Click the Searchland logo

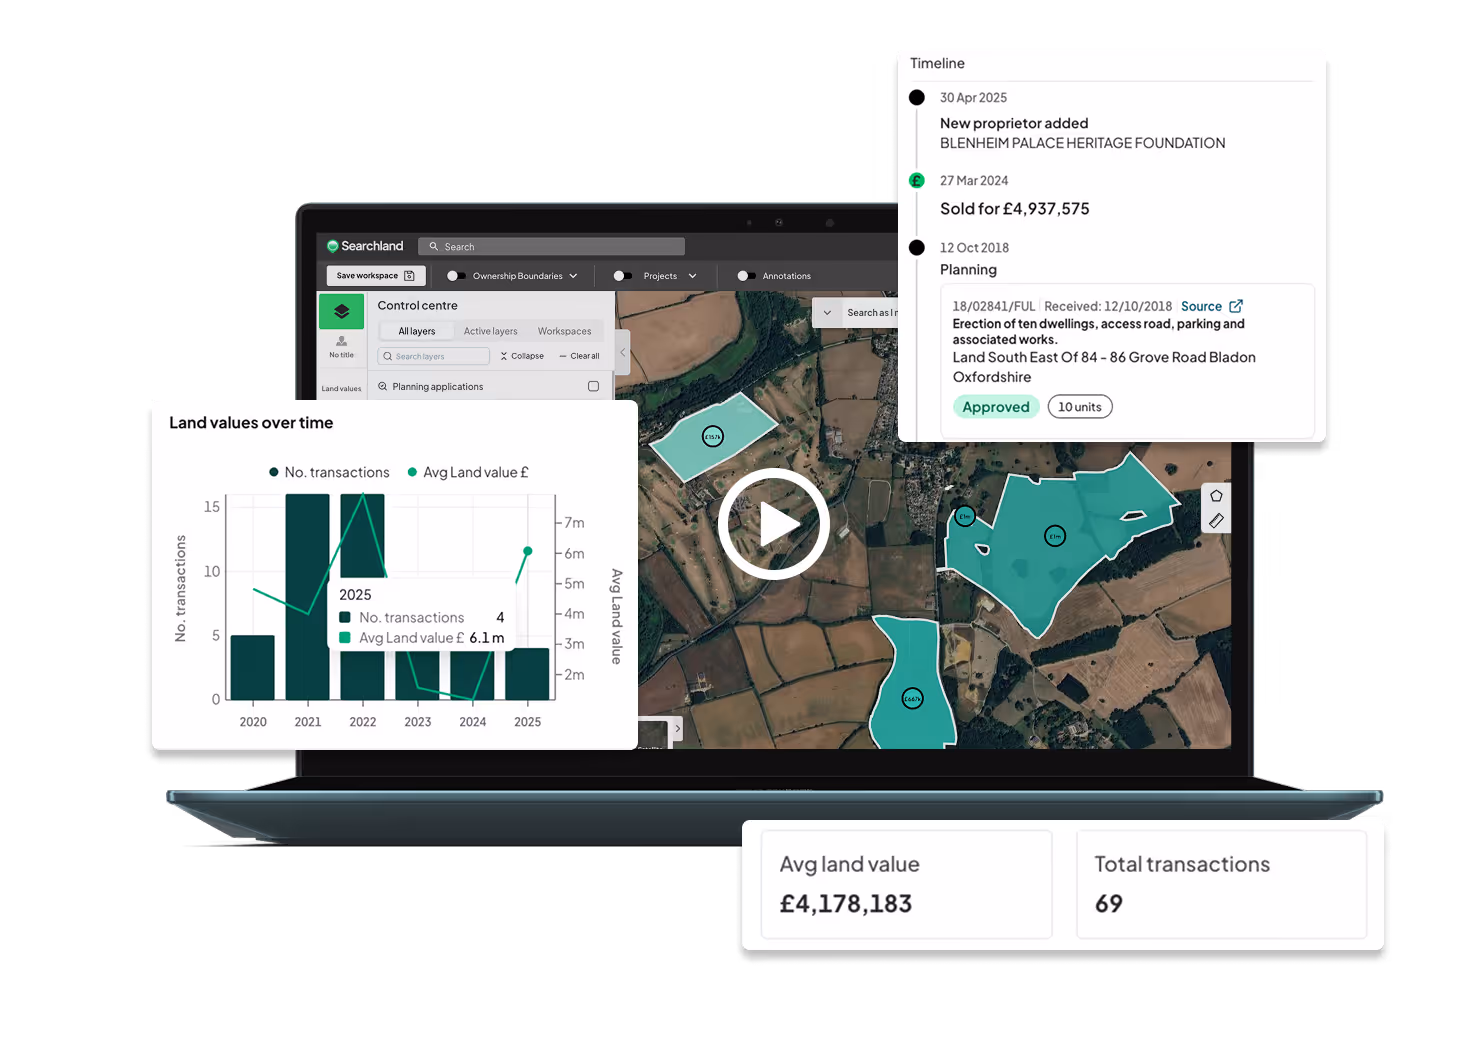(x=365, y=246)
